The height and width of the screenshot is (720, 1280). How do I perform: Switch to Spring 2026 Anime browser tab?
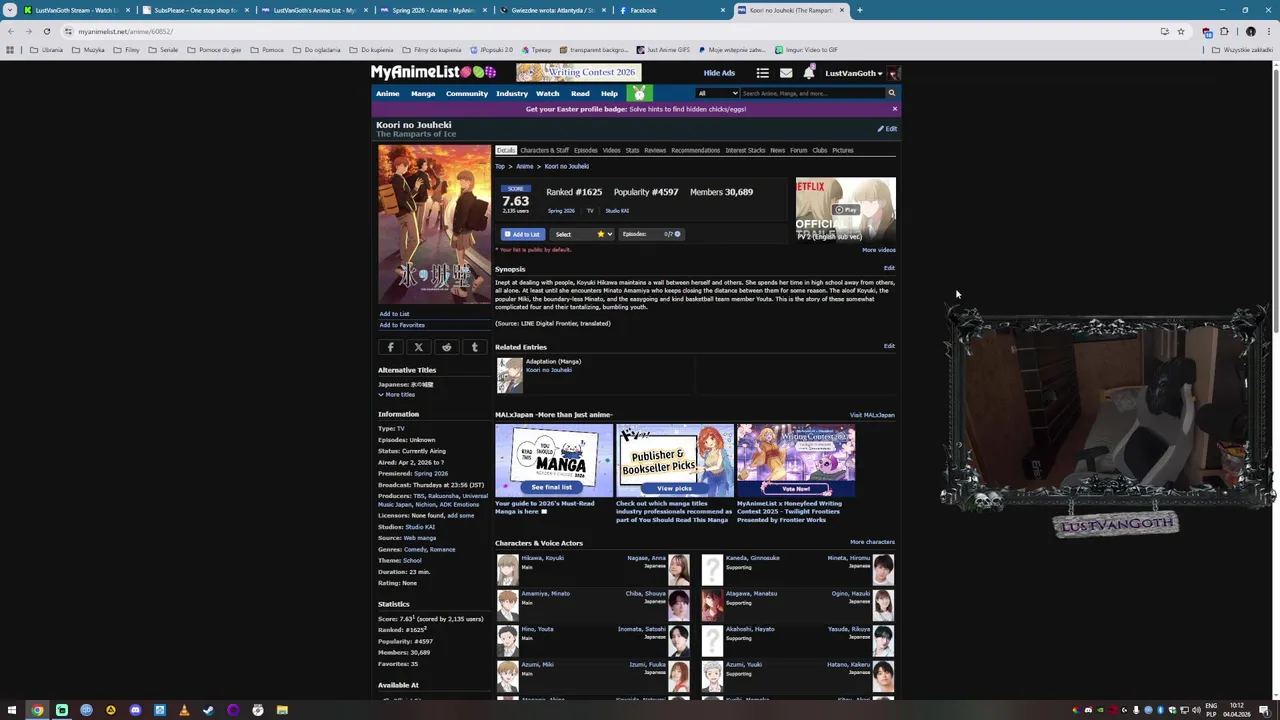433,10
